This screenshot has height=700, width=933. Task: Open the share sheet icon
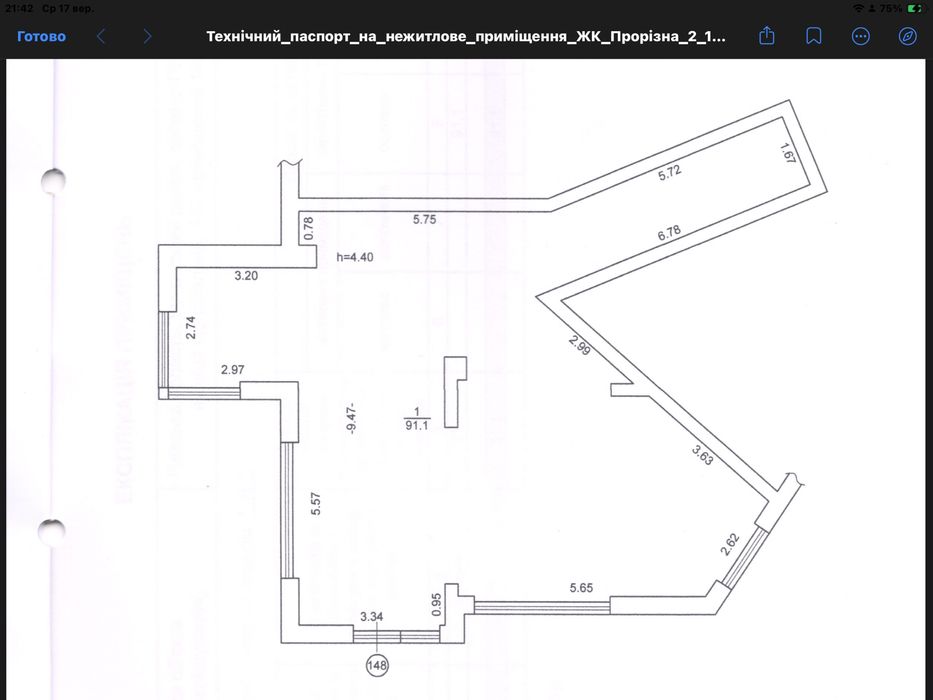pos(767,36)
